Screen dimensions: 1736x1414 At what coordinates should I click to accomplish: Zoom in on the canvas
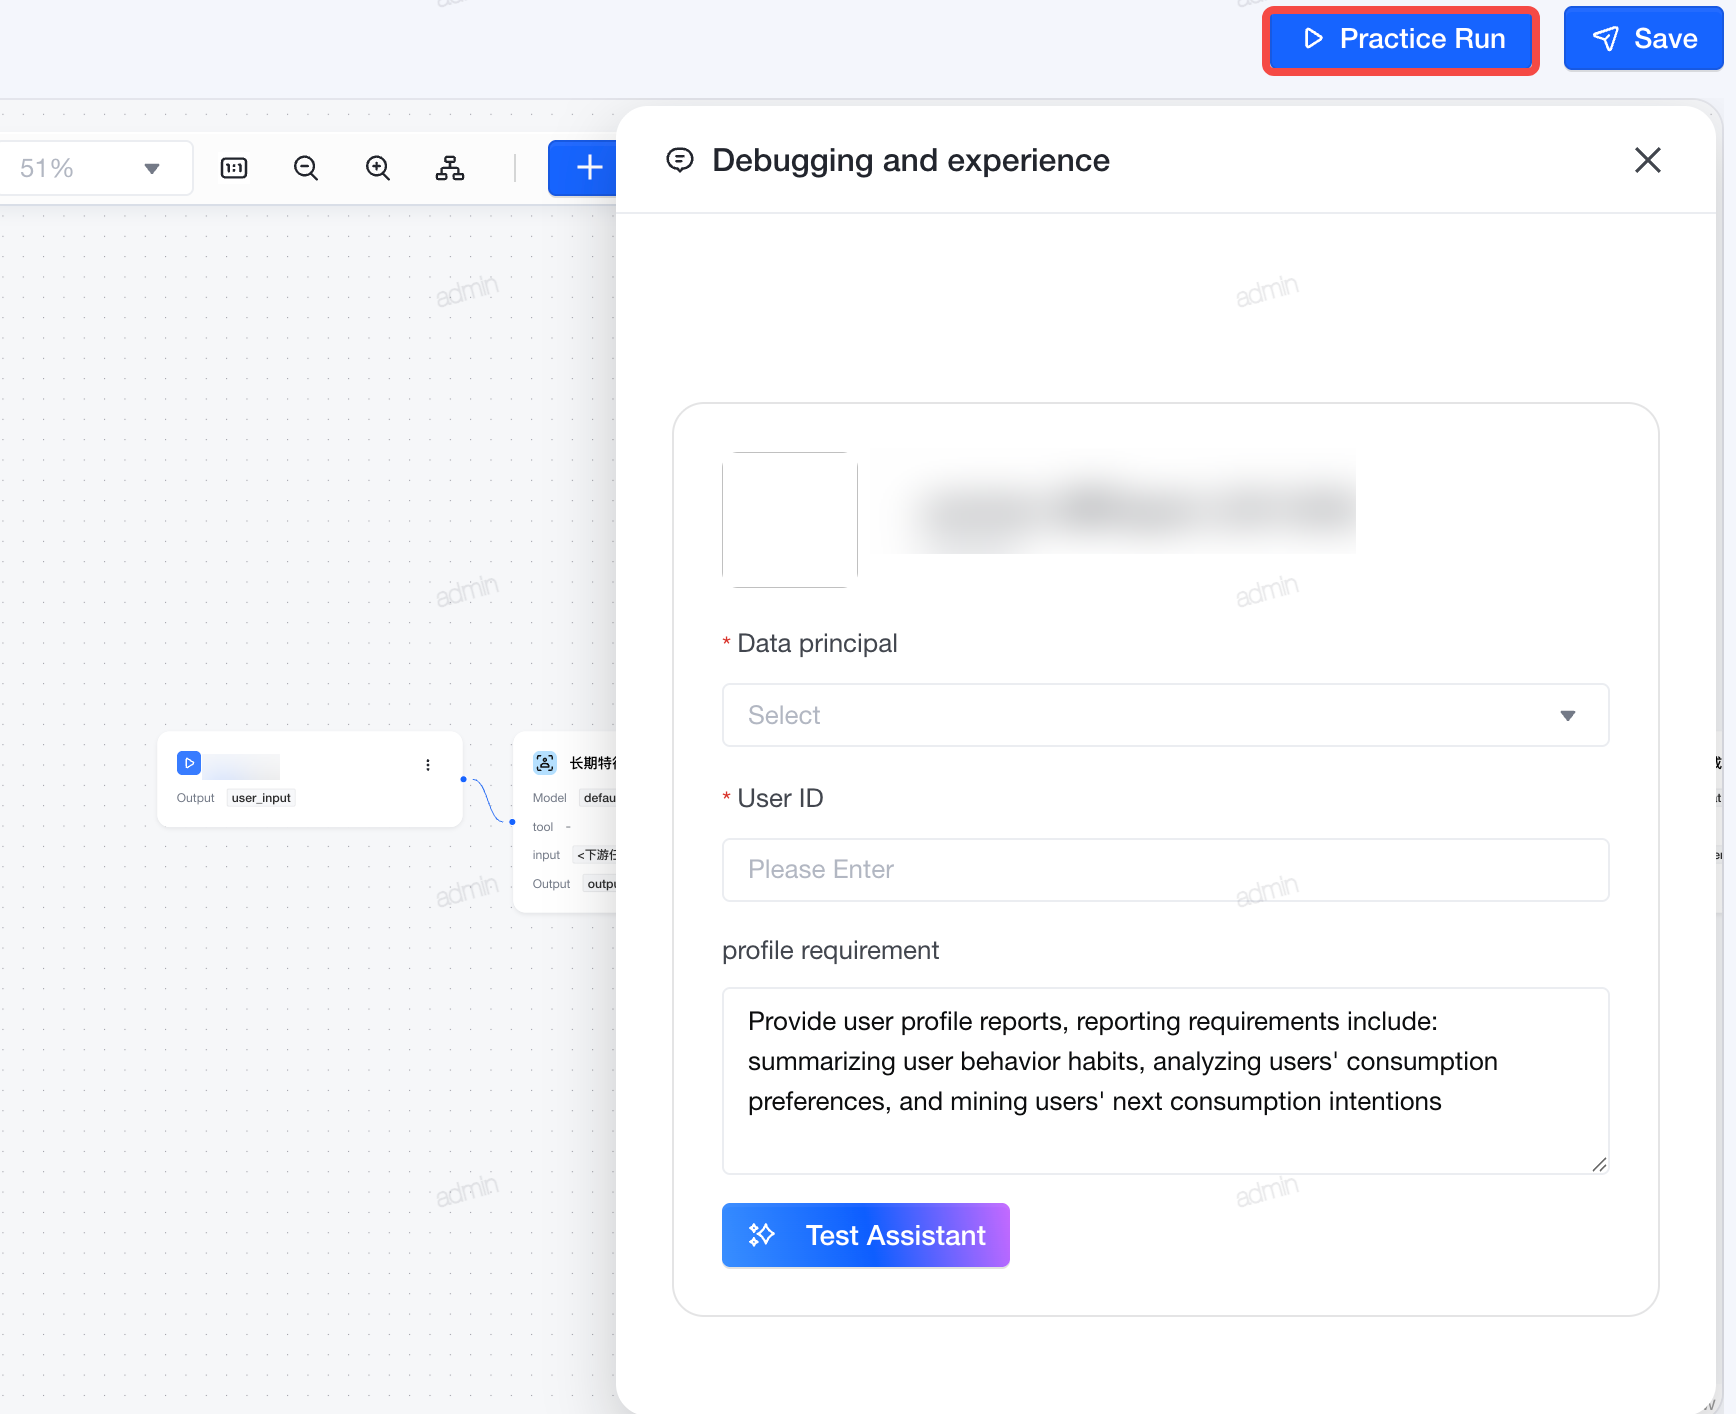coord(378,168)
